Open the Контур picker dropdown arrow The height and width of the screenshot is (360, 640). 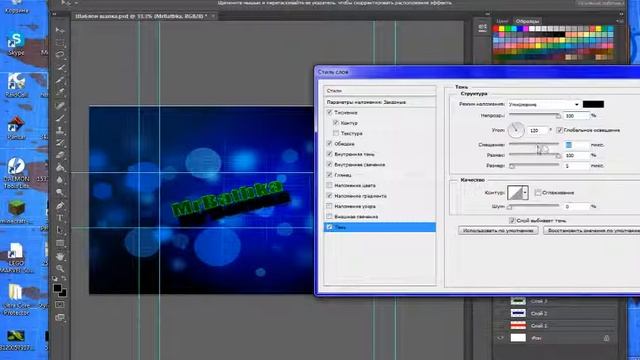tap(525, 193)
